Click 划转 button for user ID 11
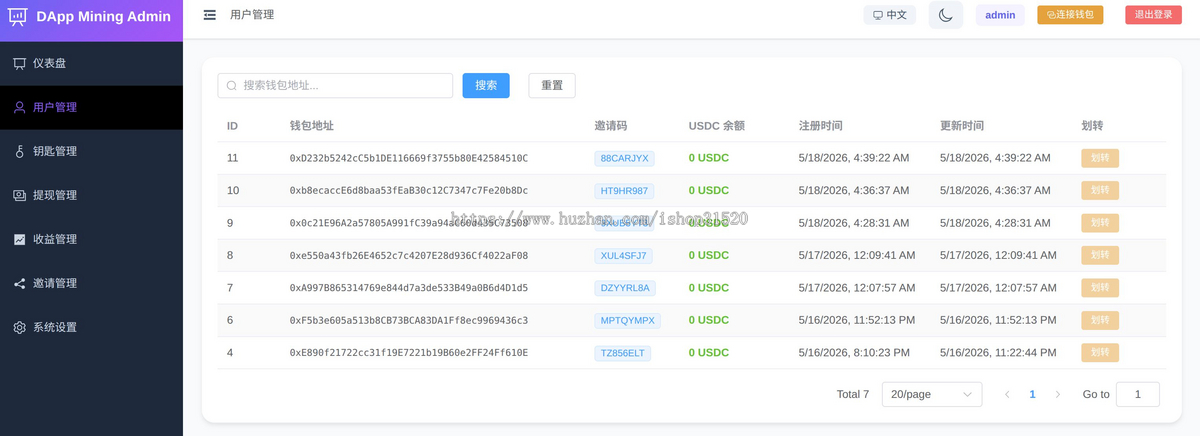Screen dimensions: 1200x436 pos(1100,158)
